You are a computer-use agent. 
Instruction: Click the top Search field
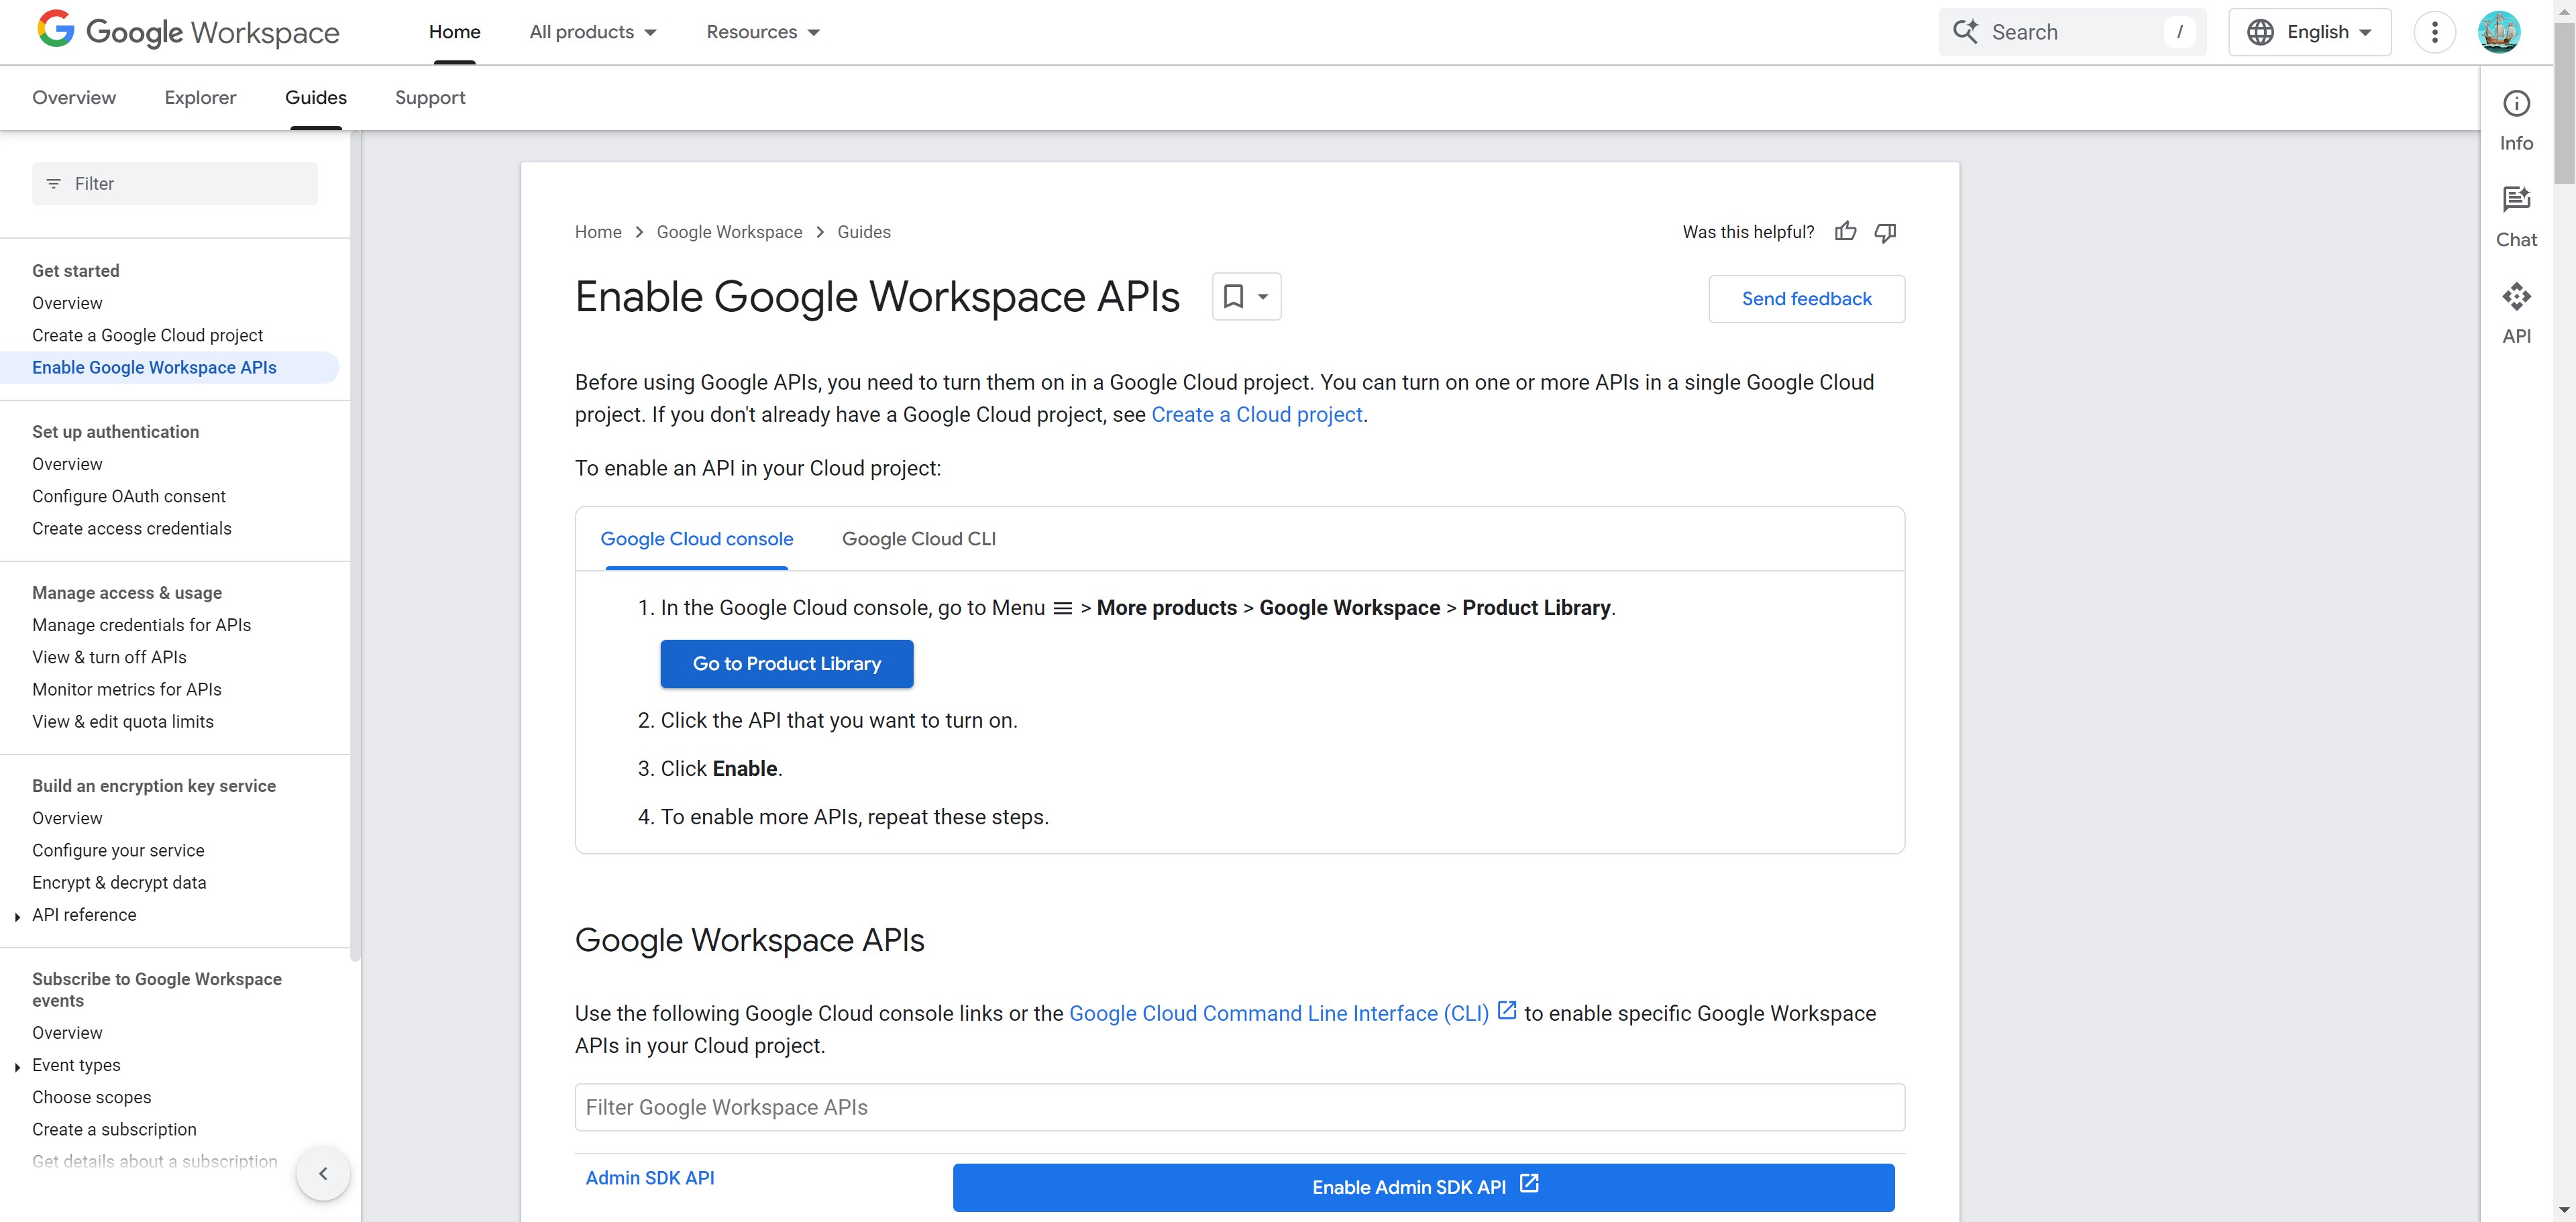click(x=2072, y=32)
